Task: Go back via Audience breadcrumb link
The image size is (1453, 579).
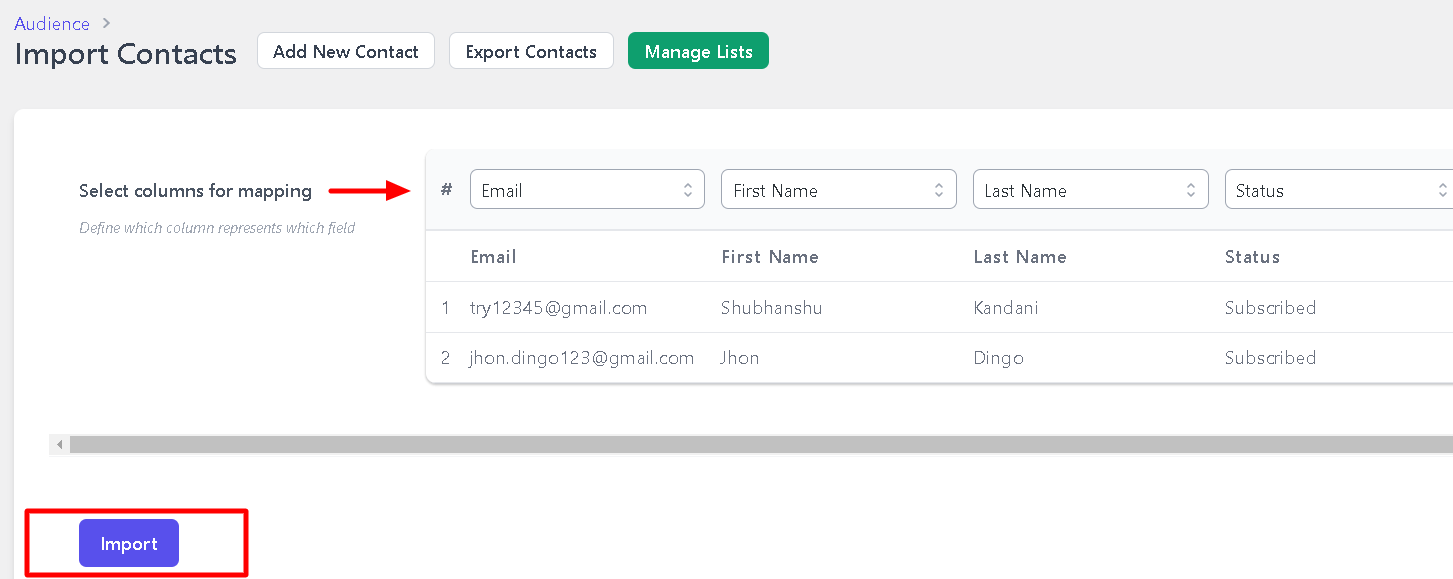Action: tap(52, 23)
